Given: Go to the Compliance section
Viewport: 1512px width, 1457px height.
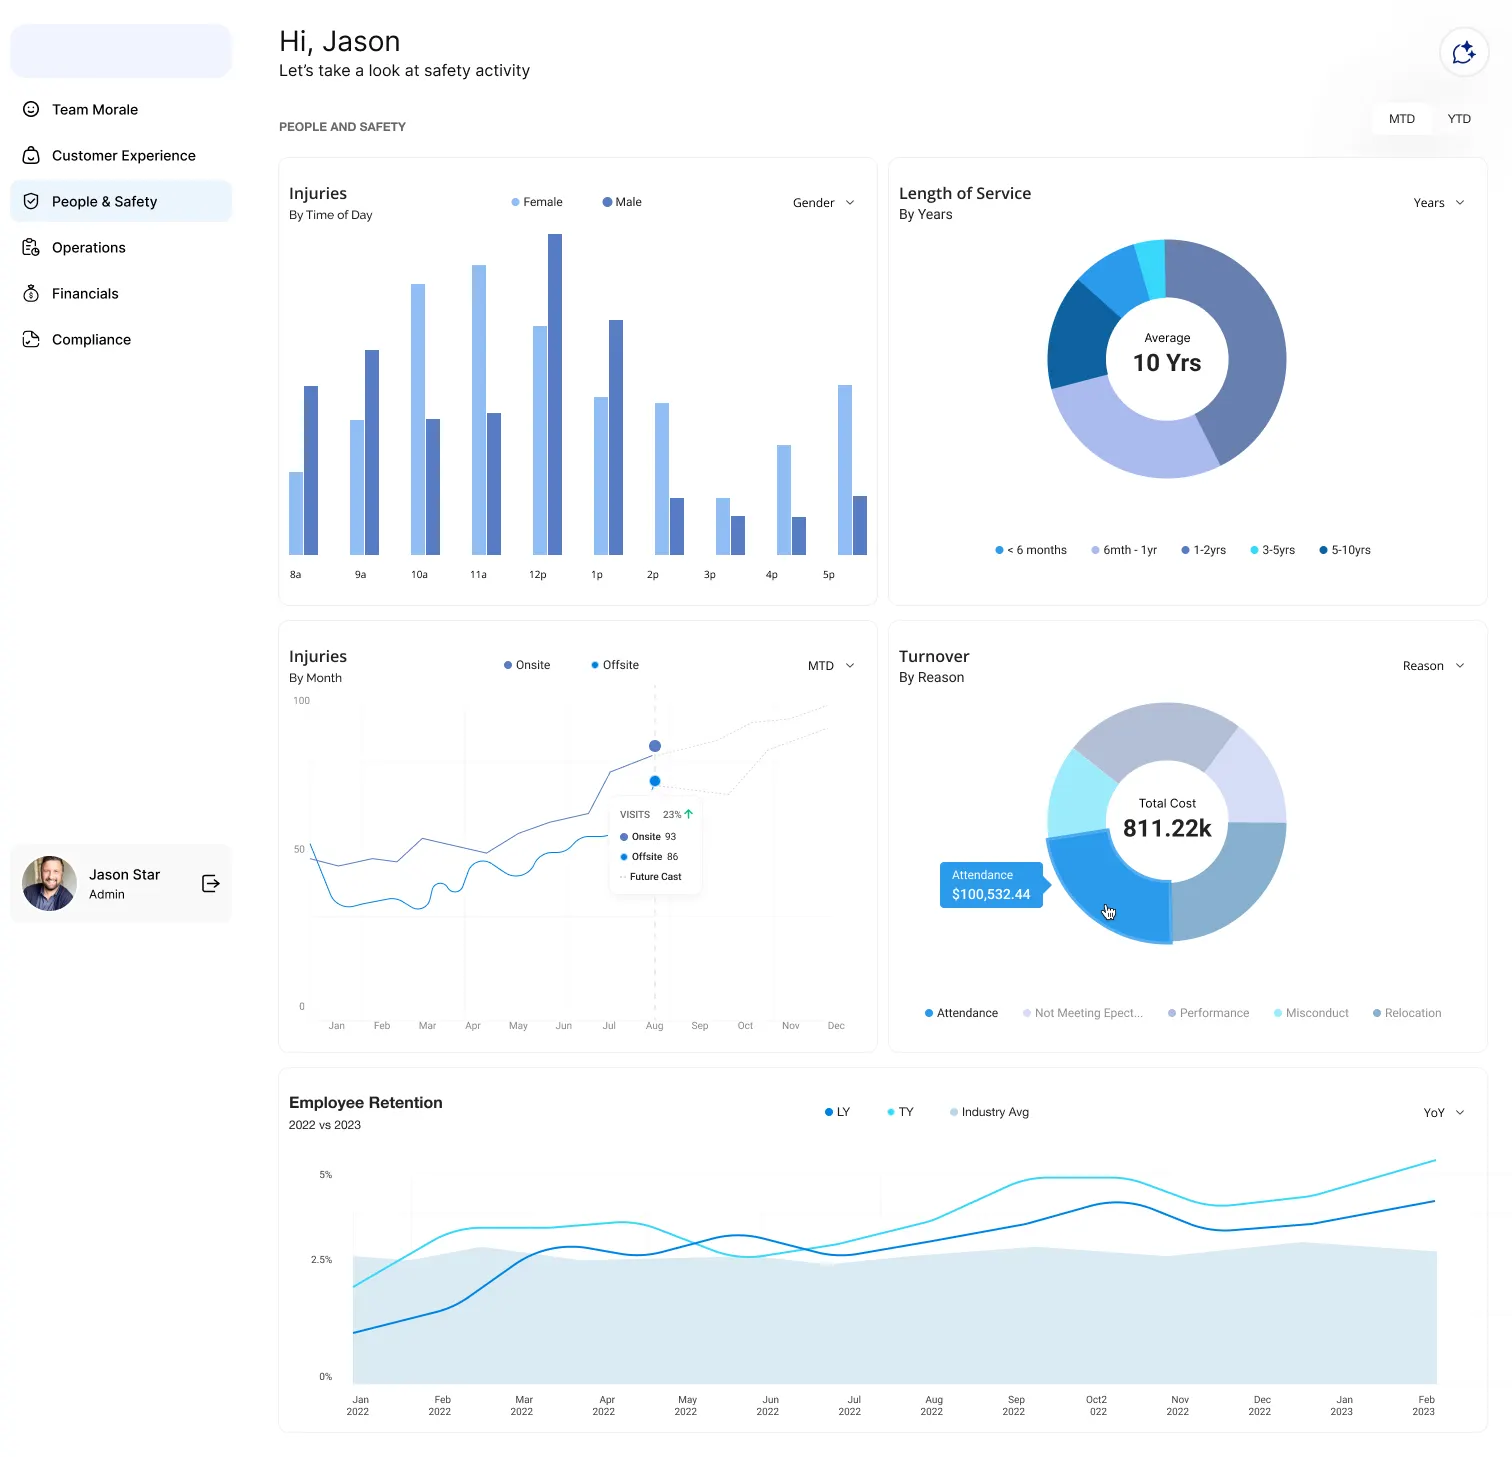Looking at the screenshot, I should click(91, 339).
